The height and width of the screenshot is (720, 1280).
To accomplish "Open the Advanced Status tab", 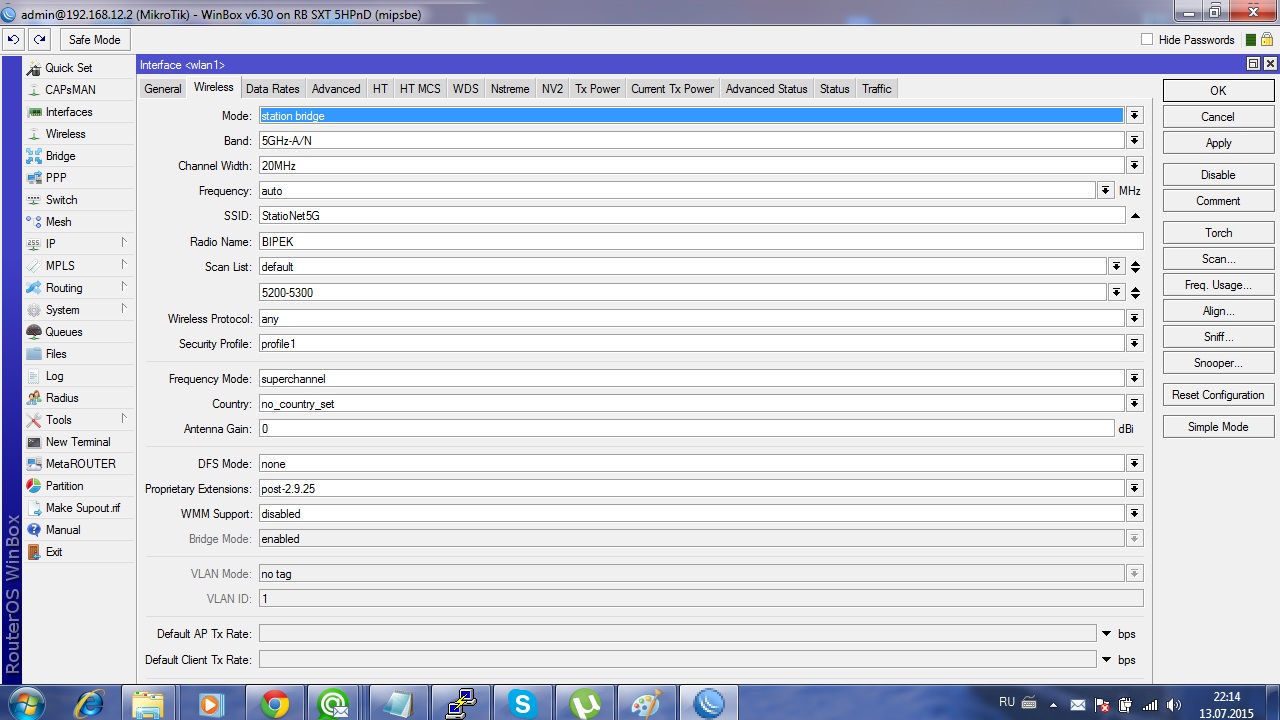I will tap(766, 89).
